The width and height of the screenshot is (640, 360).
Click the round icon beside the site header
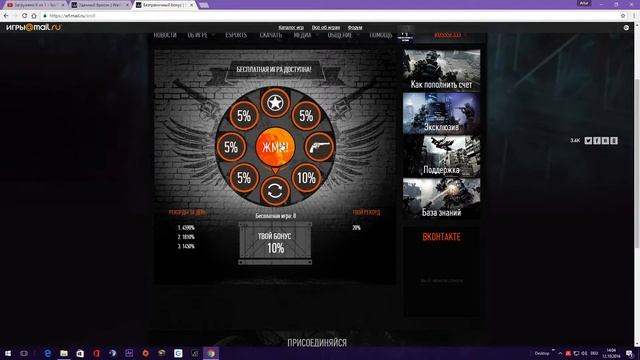point(626,28)
